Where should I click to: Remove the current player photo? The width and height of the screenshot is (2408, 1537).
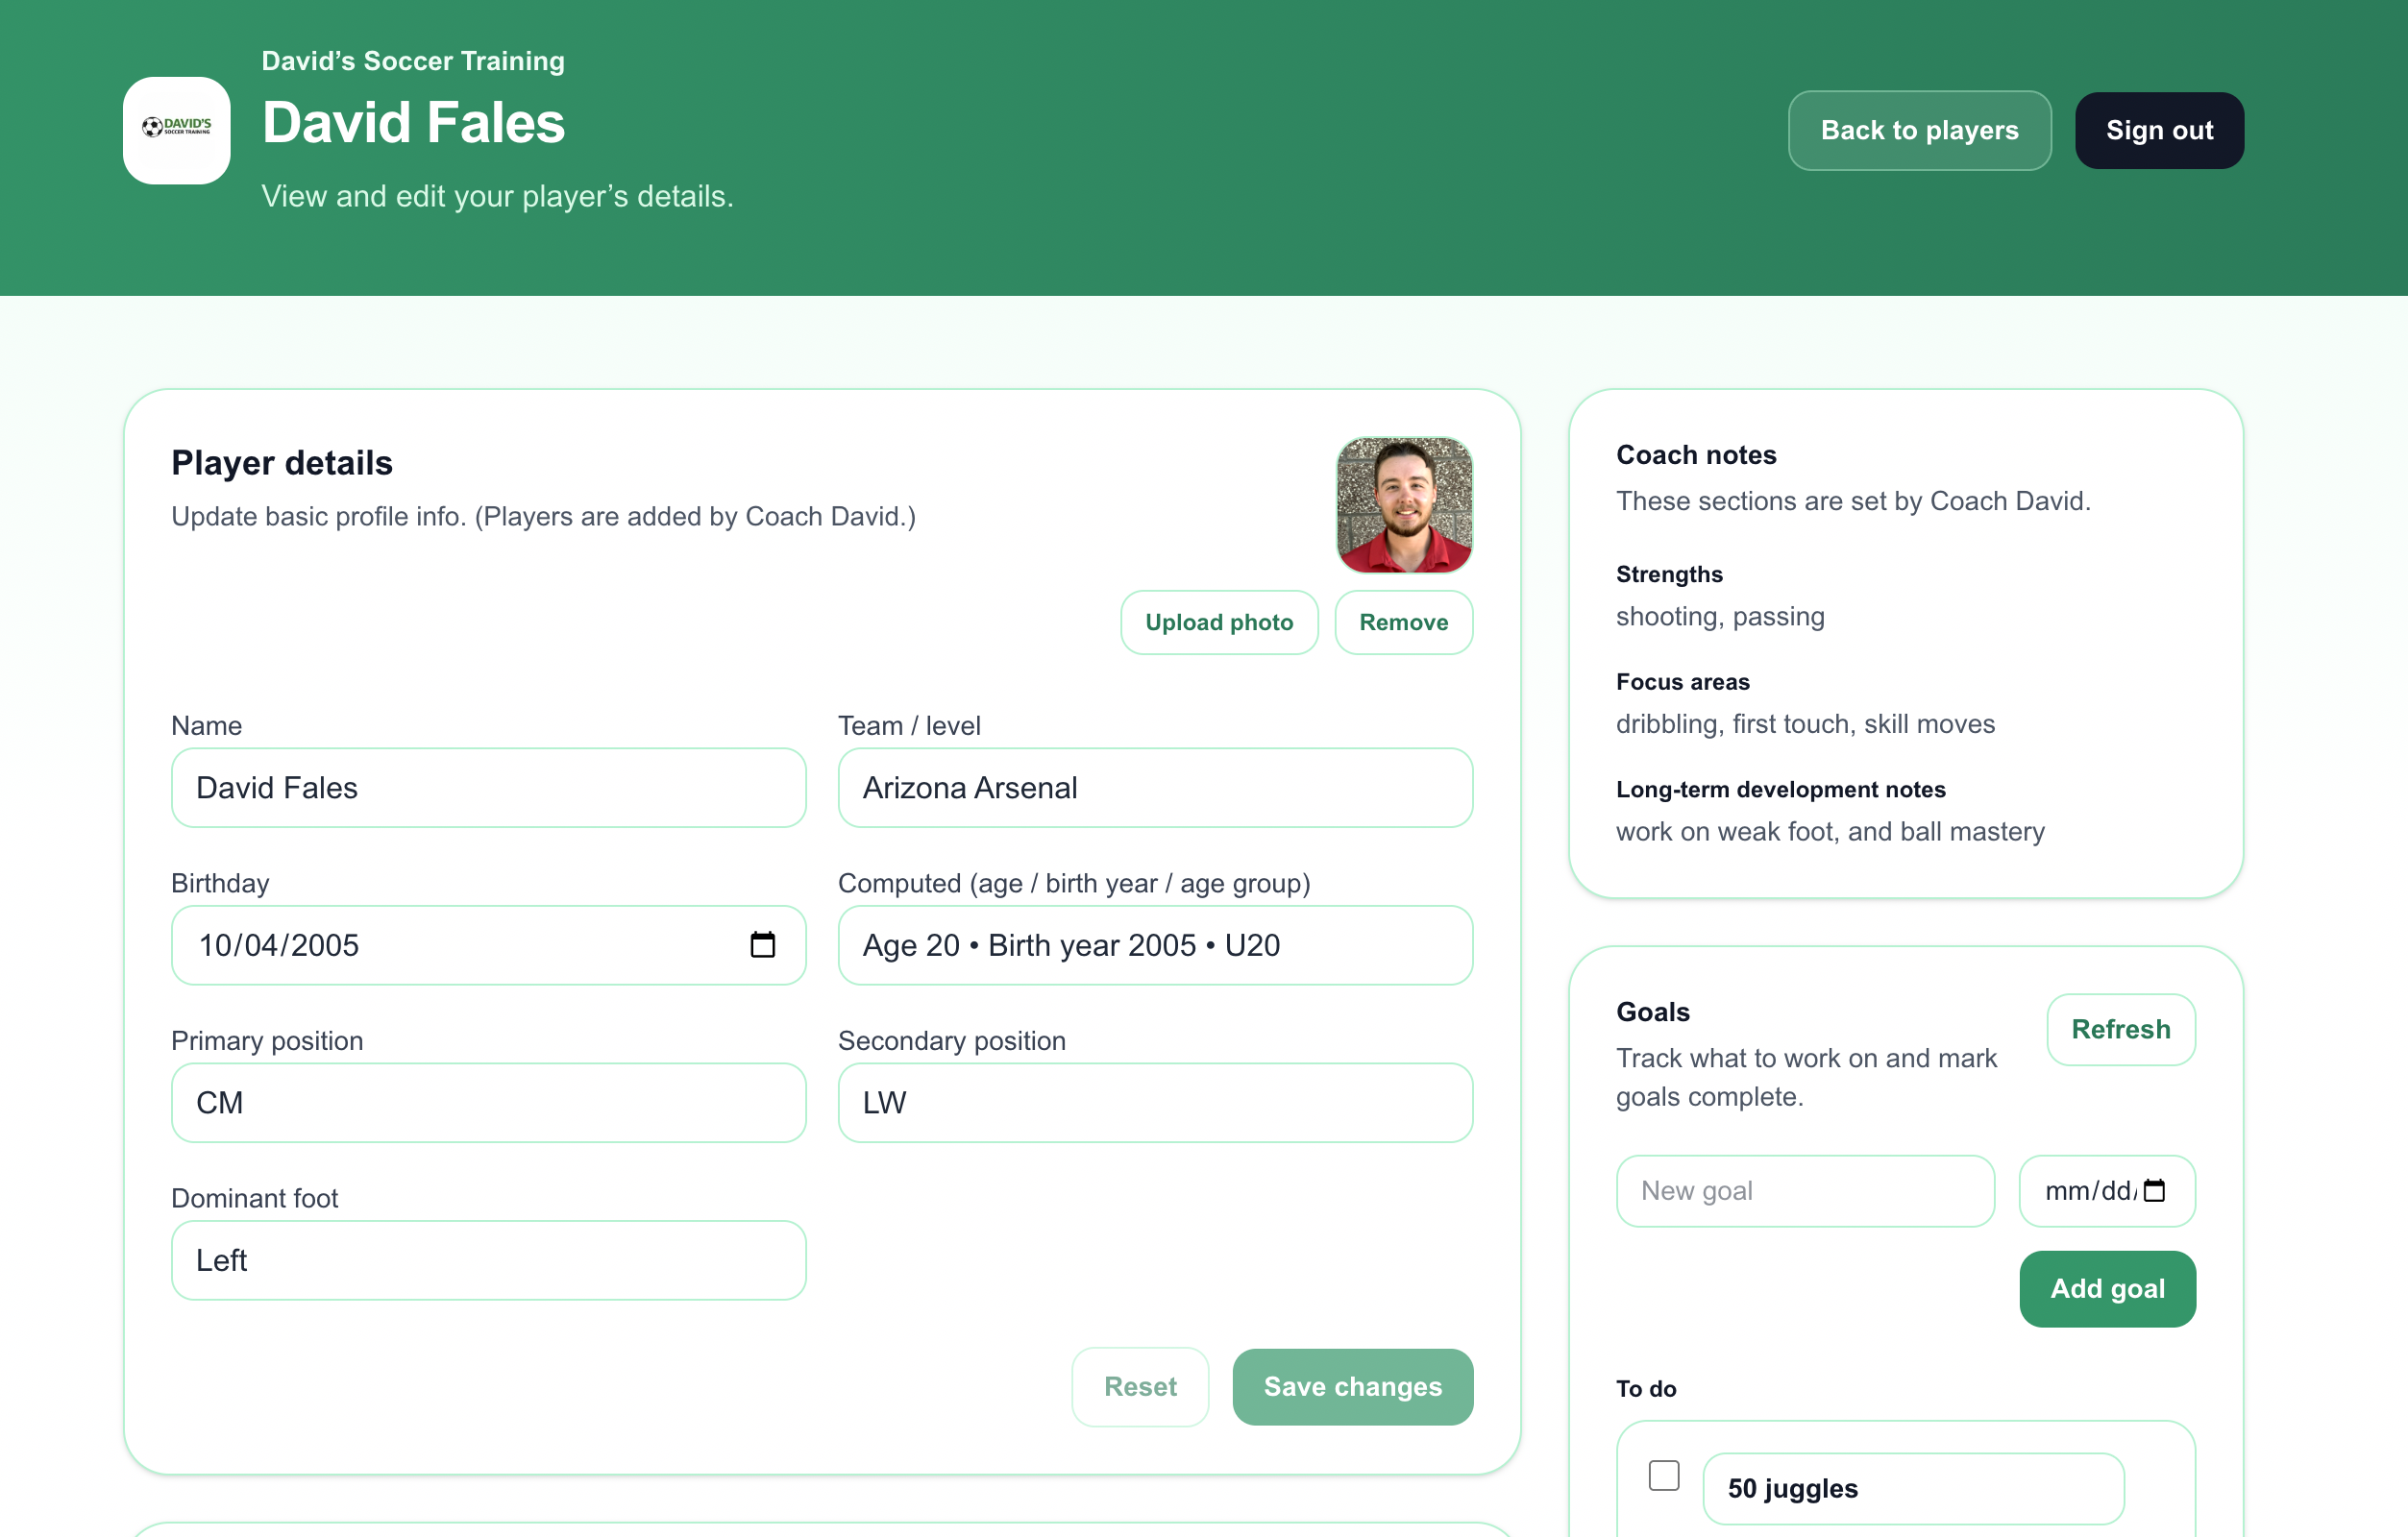coord(1403,622)
